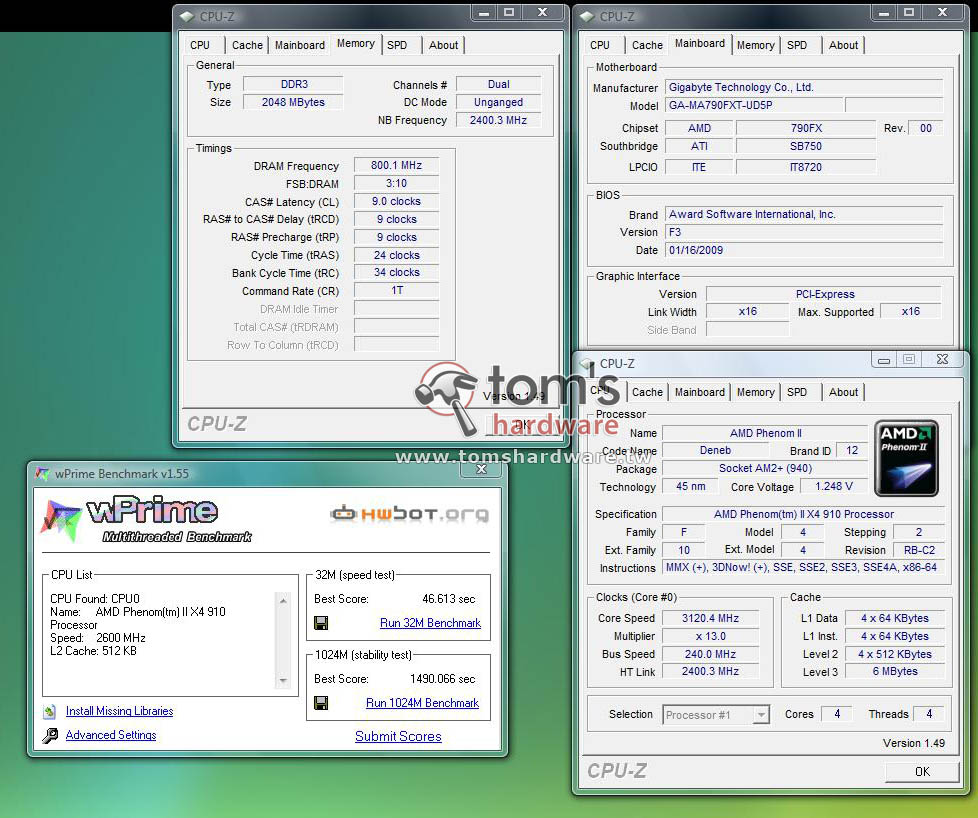The width and height of the screenshot is (978, 818).
Task: Click the Code Name Deneb field
Action: coord(715,450)
